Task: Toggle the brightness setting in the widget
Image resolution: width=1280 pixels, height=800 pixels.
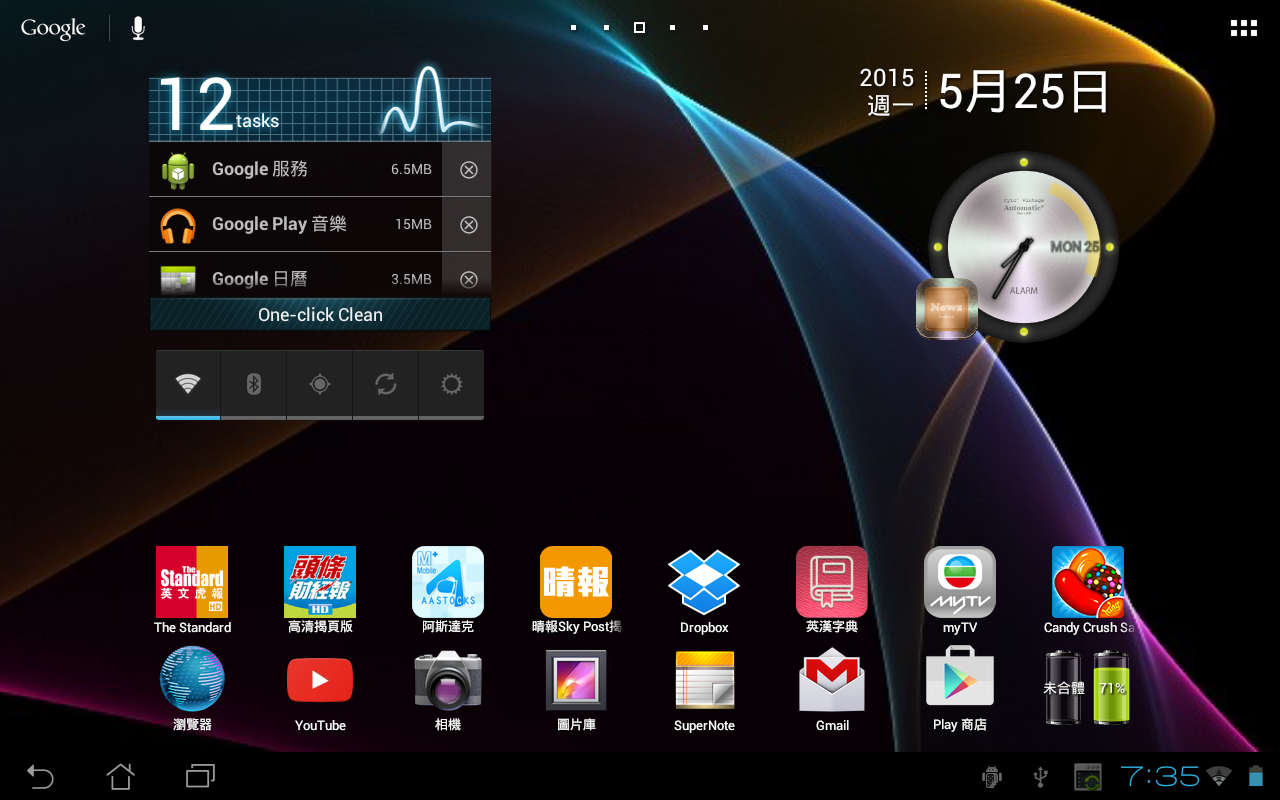Action: [451, 384]
